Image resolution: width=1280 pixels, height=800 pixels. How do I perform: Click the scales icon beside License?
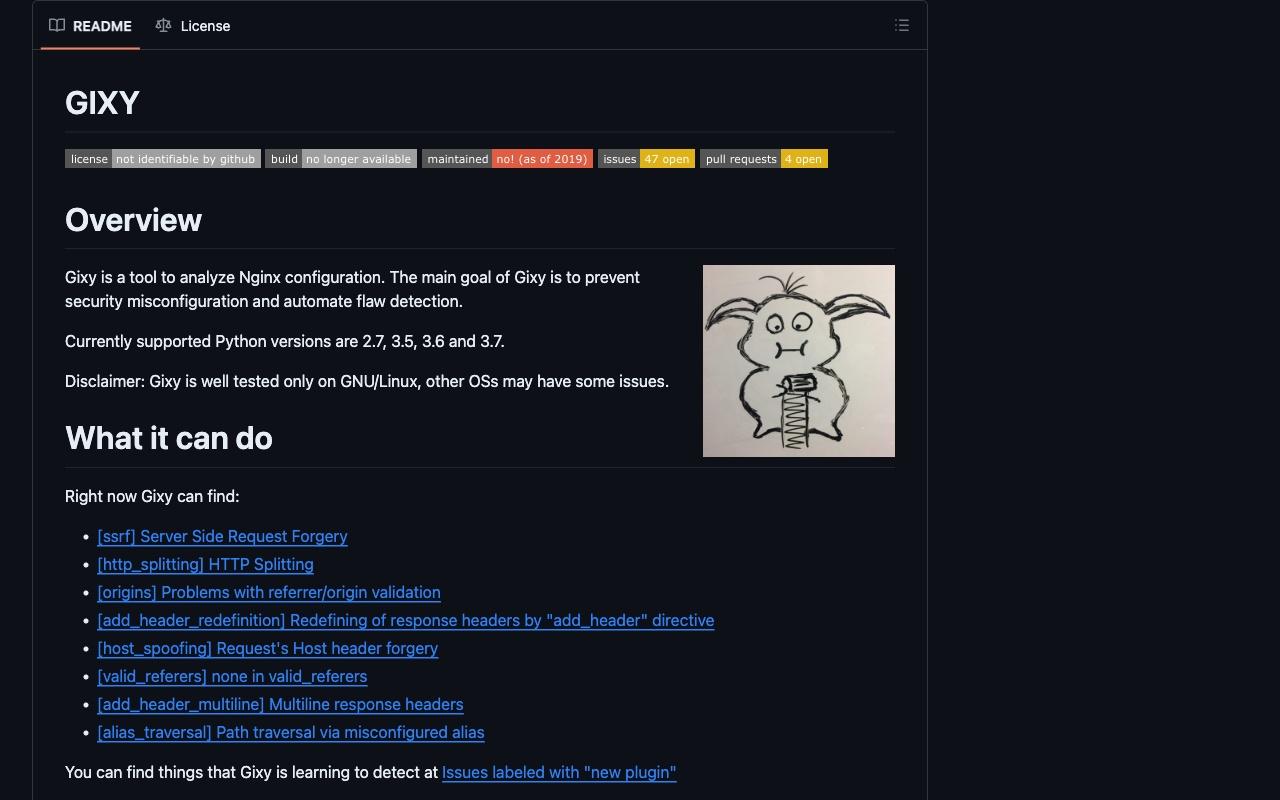[163, 26]
